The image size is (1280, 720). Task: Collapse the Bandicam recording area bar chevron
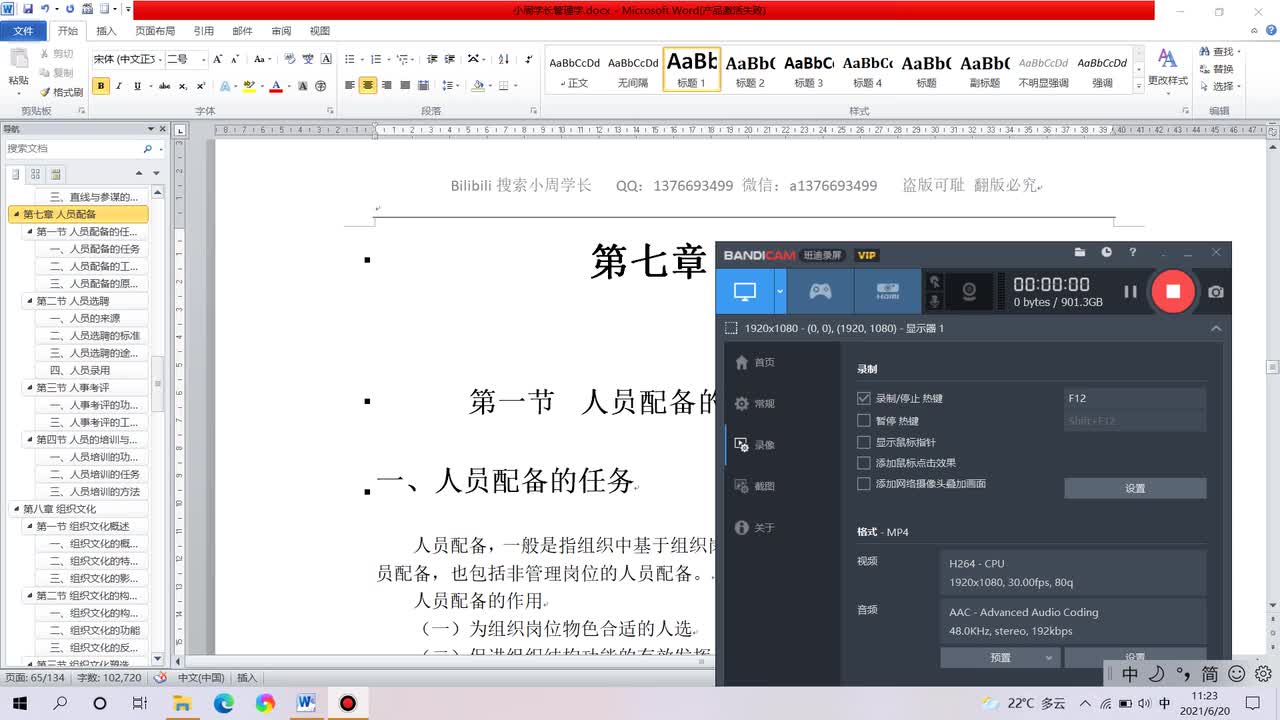(1216, 328)
